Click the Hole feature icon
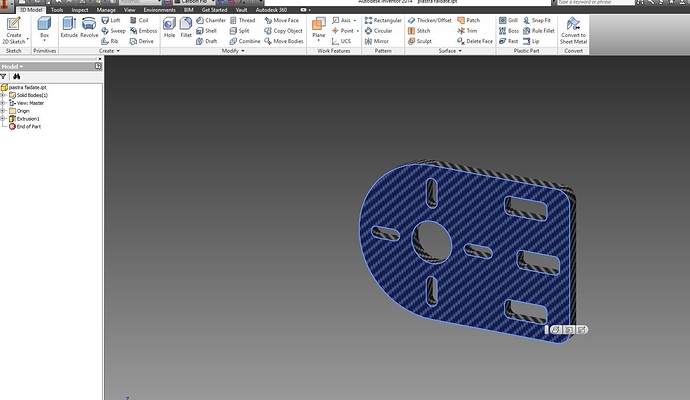Screen dimensions: 690x400 pos(169,26)
